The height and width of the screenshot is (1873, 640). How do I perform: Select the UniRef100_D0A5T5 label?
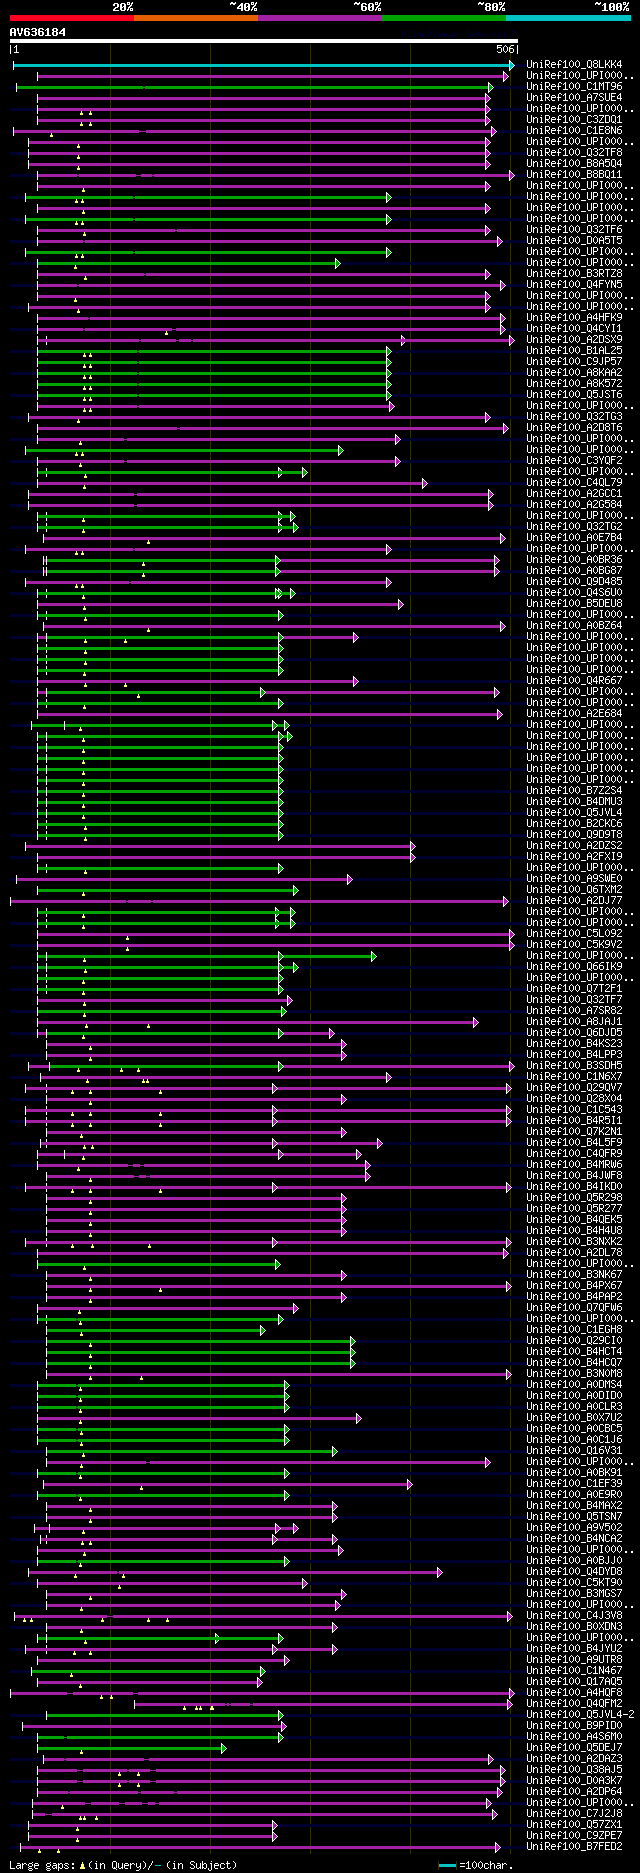574,241
